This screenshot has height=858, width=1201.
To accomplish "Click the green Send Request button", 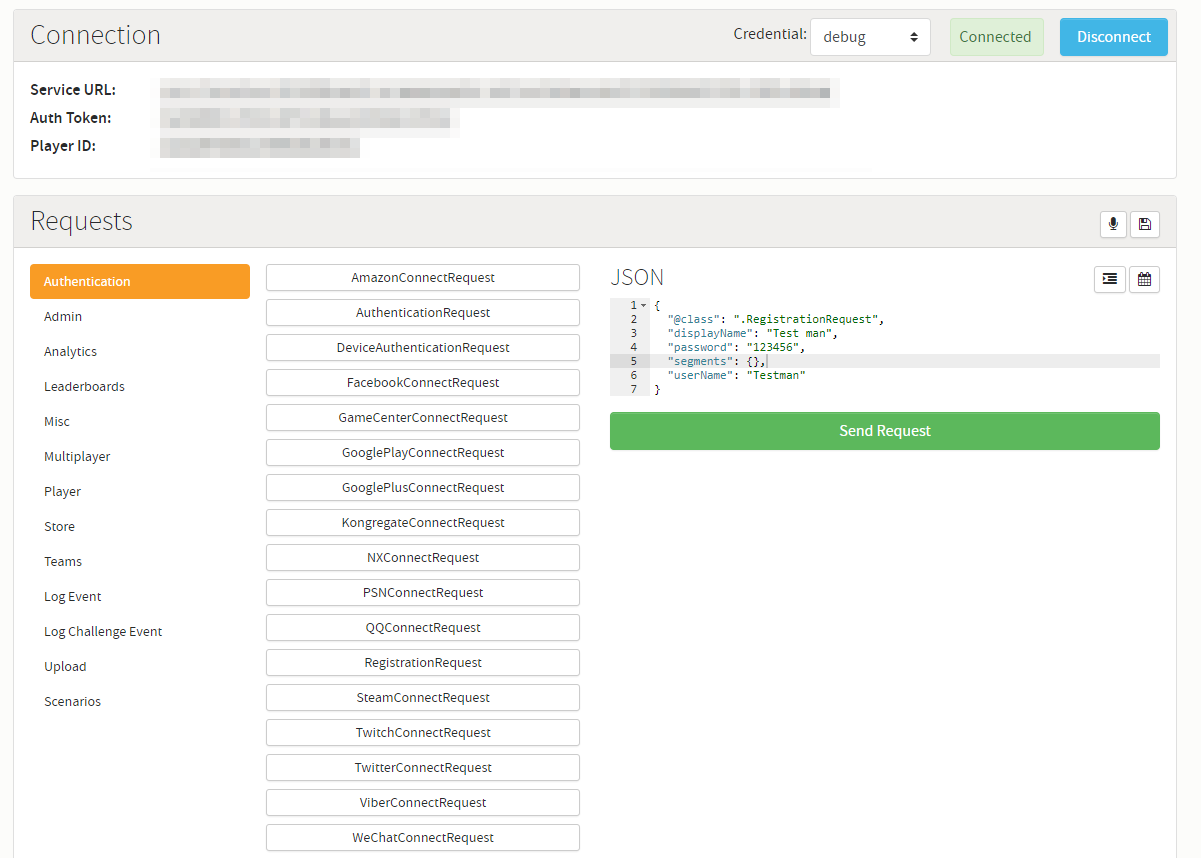I will pyautogui.click(x=884, y=431).
